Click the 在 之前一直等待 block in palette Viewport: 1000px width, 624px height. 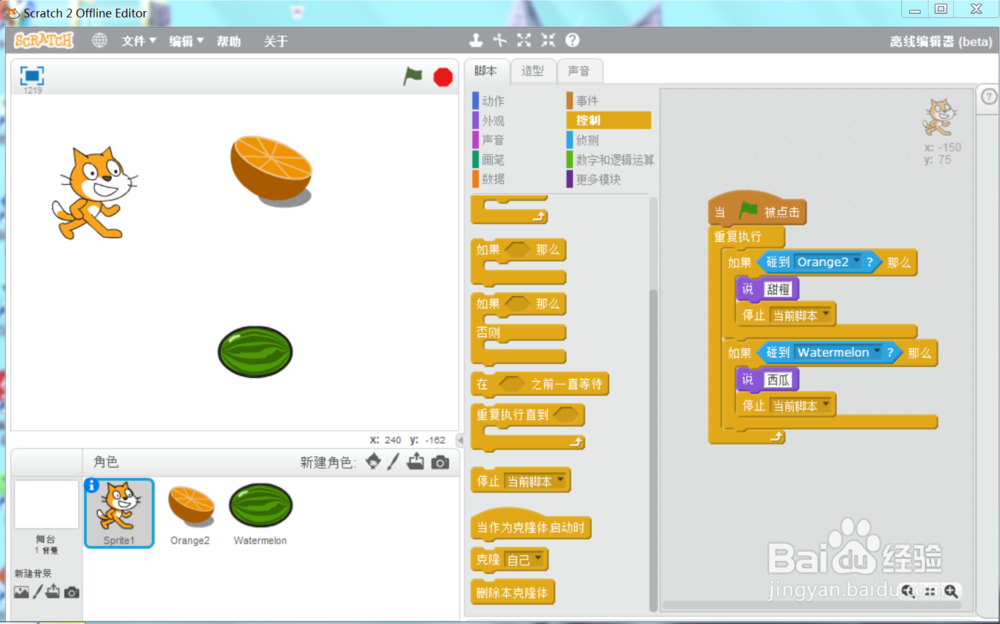point(540,384)
